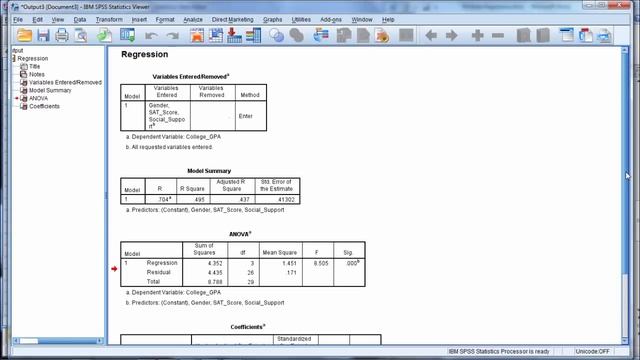Image resolution: width=640 pixels, height=360 pixels.
Task: Open the Window menu
Action: click(362, 20)
